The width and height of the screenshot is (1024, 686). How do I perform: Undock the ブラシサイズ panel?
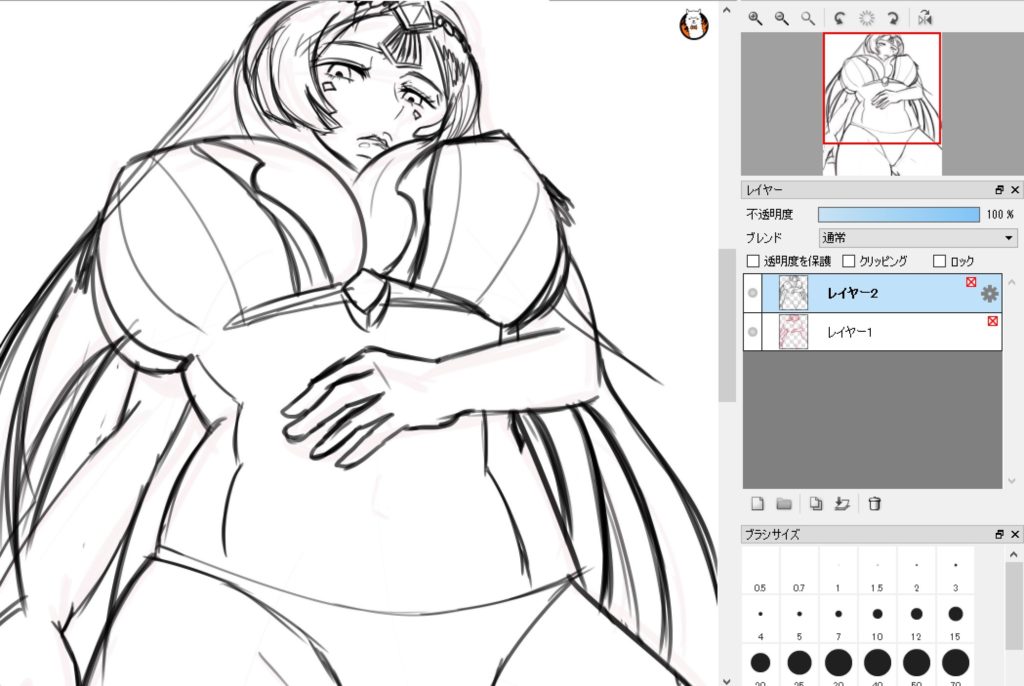pyautogui.click(x=999, y=535)
